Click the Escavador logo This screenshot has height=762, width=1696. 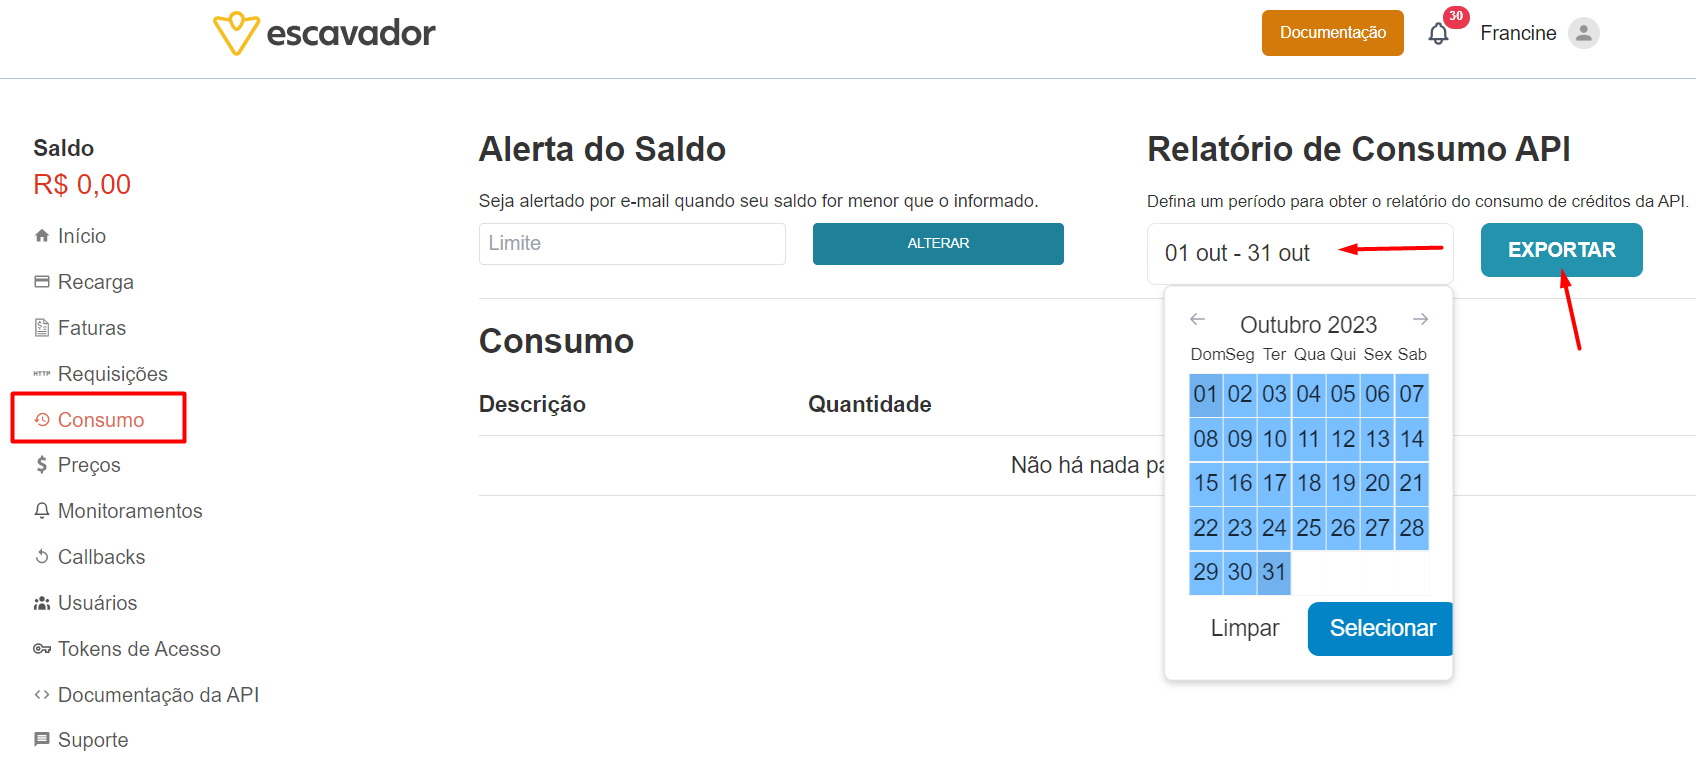coord(324,33)
